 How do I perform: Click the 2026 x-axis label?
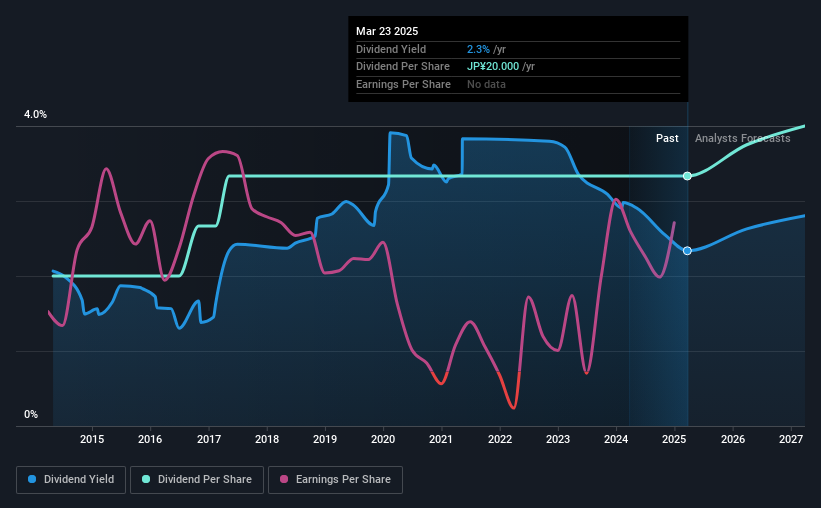coord(733,439)
